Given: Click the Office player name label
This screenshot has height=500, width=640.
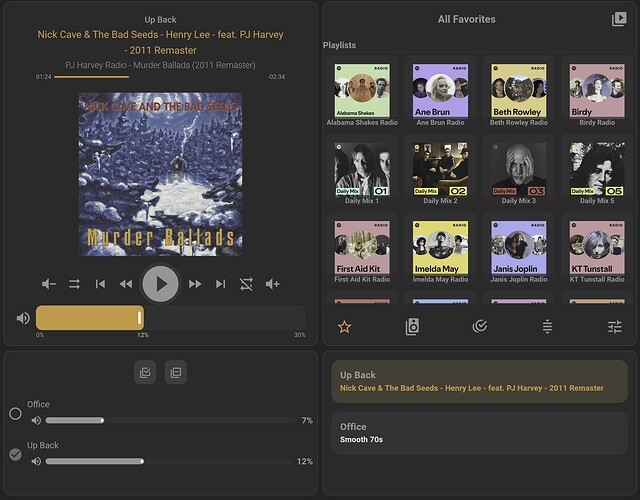Looking at the screenshot, I should point(38,404).
